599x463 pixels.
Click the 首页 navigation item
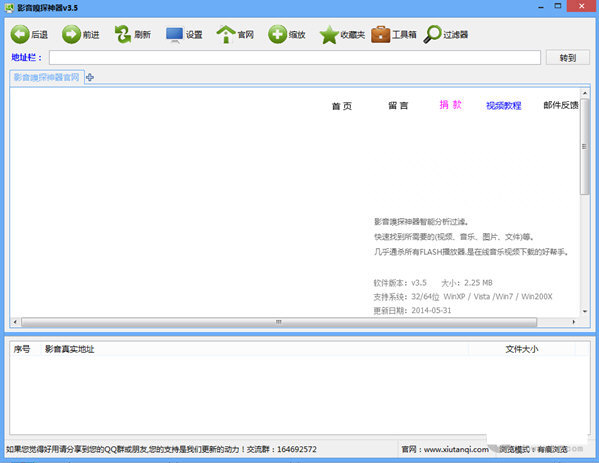pos(342,106)
